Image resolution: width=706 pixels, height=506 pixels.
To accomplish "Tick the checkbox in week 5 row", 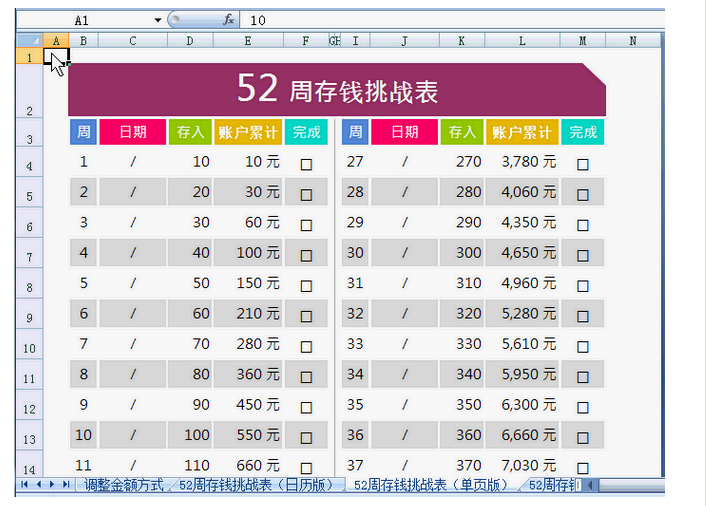I will pos(306,285).
